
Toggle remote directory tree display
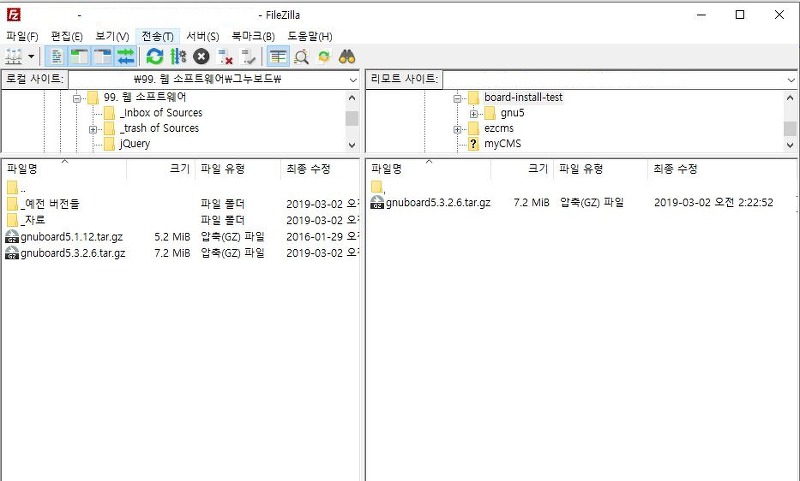point(103,57)
